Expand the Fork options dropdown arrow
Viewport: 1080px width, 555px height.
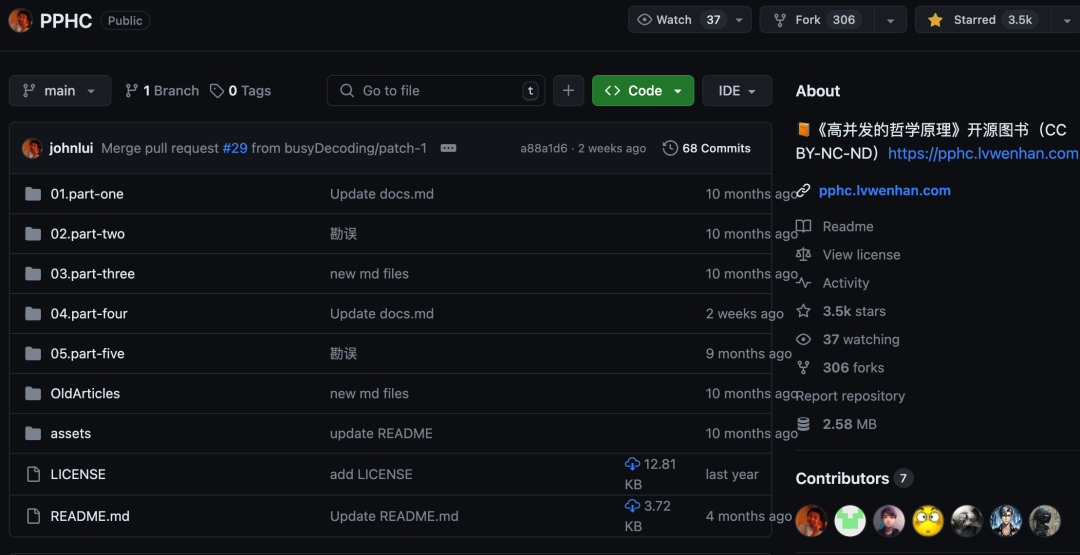click(x=891, y=20)
